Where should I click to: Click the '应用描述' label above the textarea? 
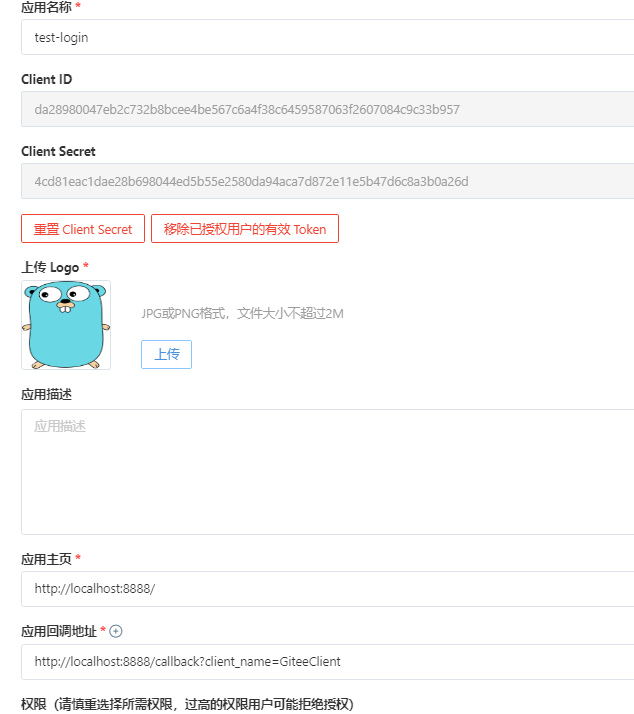point(46,394)
